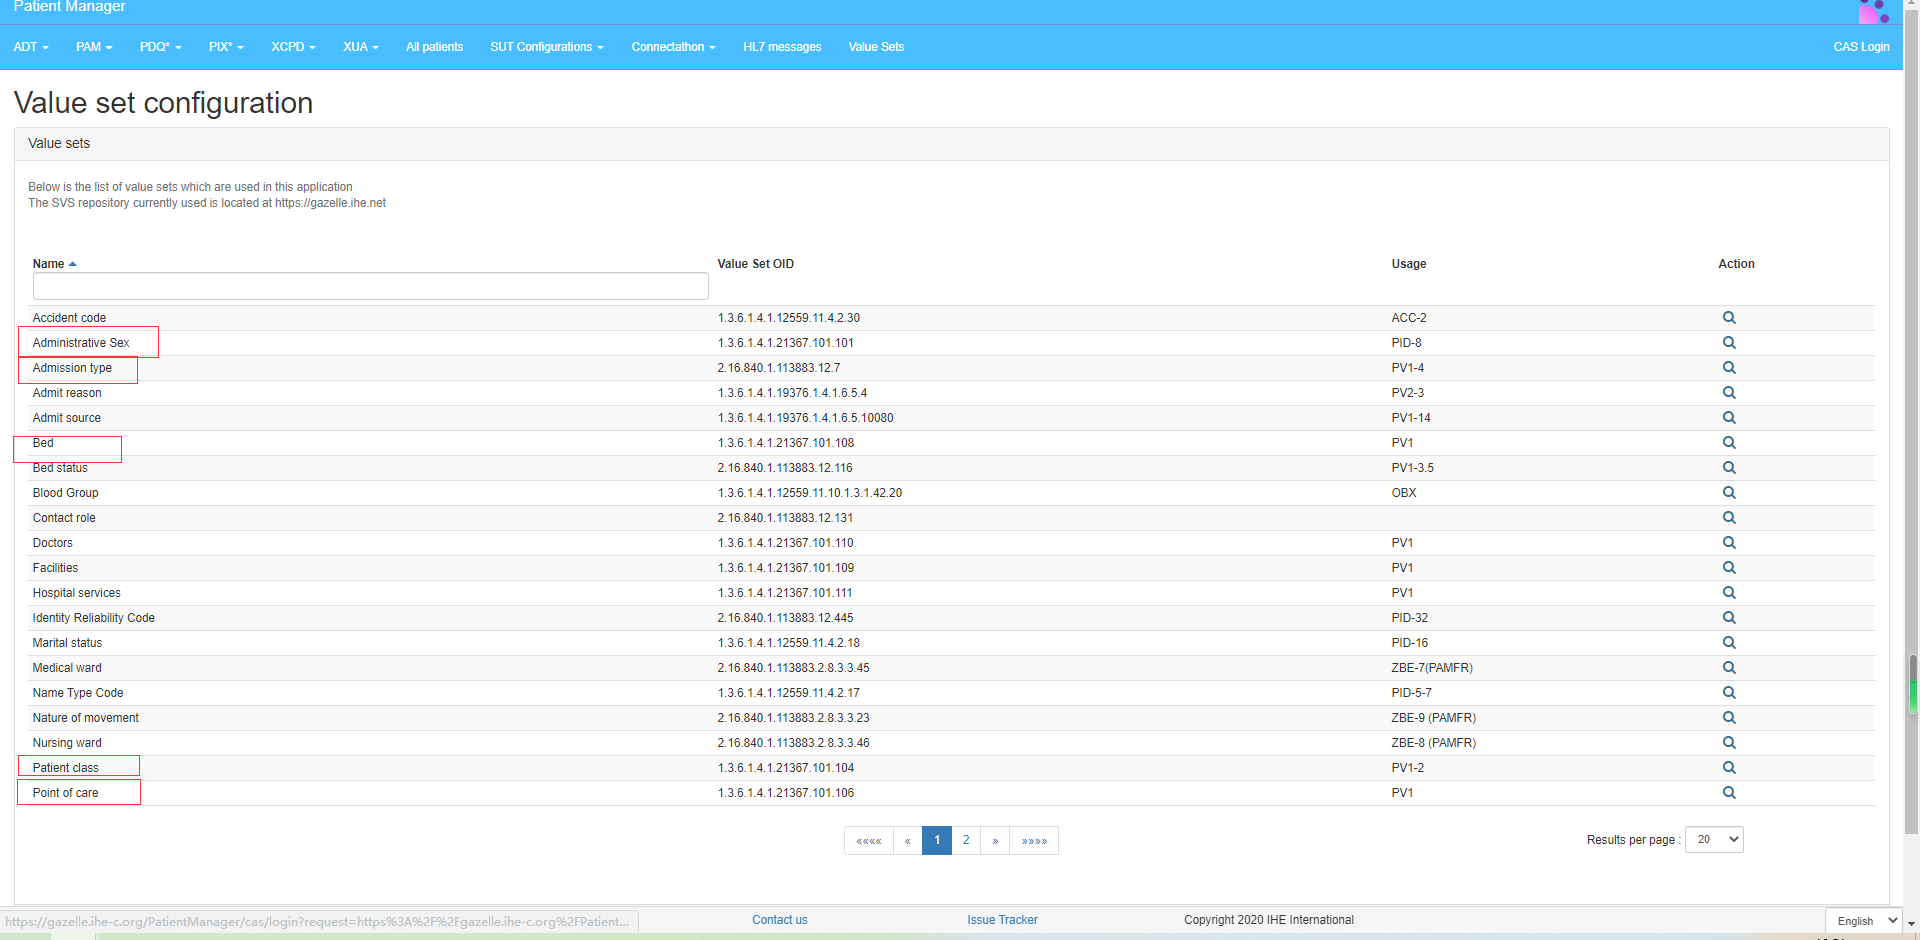
Task: Open Contact us link
Action: coord(780,920)
